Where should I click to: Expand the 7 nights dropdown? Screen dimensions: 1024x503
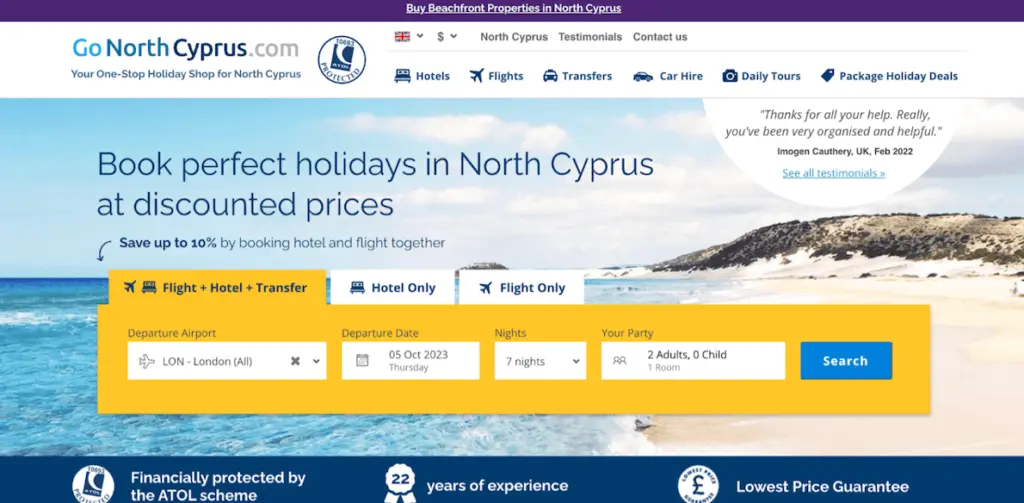click(x=539, y=361)
